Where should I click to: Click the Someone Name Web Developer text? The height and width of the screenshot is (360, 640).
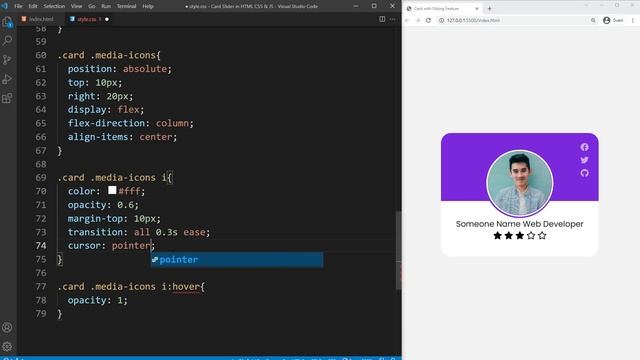tap(520, 224)
